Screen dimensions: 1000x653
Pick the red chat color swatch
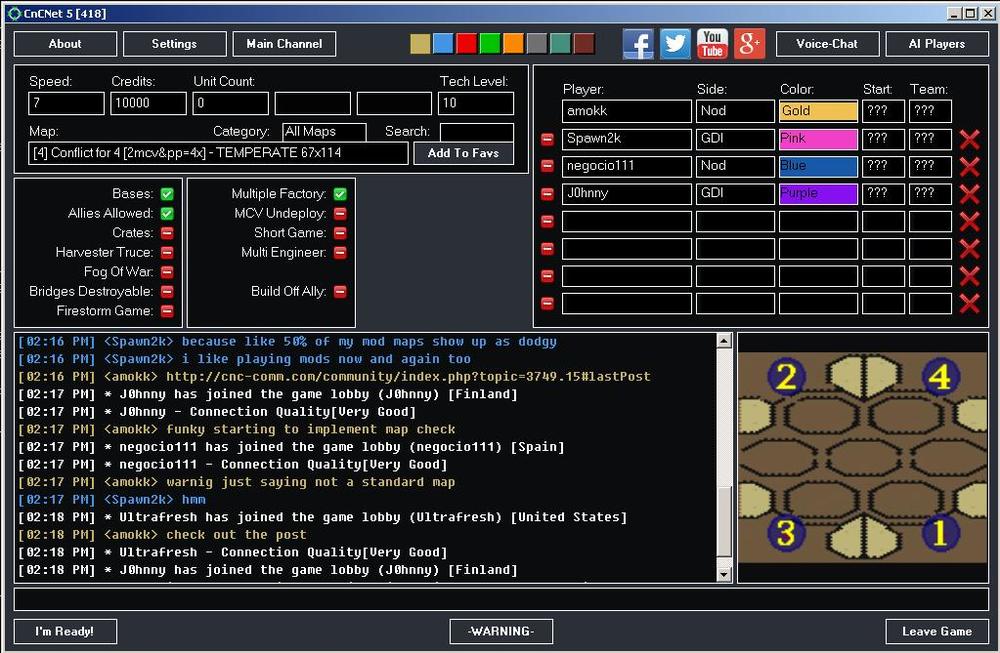[x=466, y=43]
